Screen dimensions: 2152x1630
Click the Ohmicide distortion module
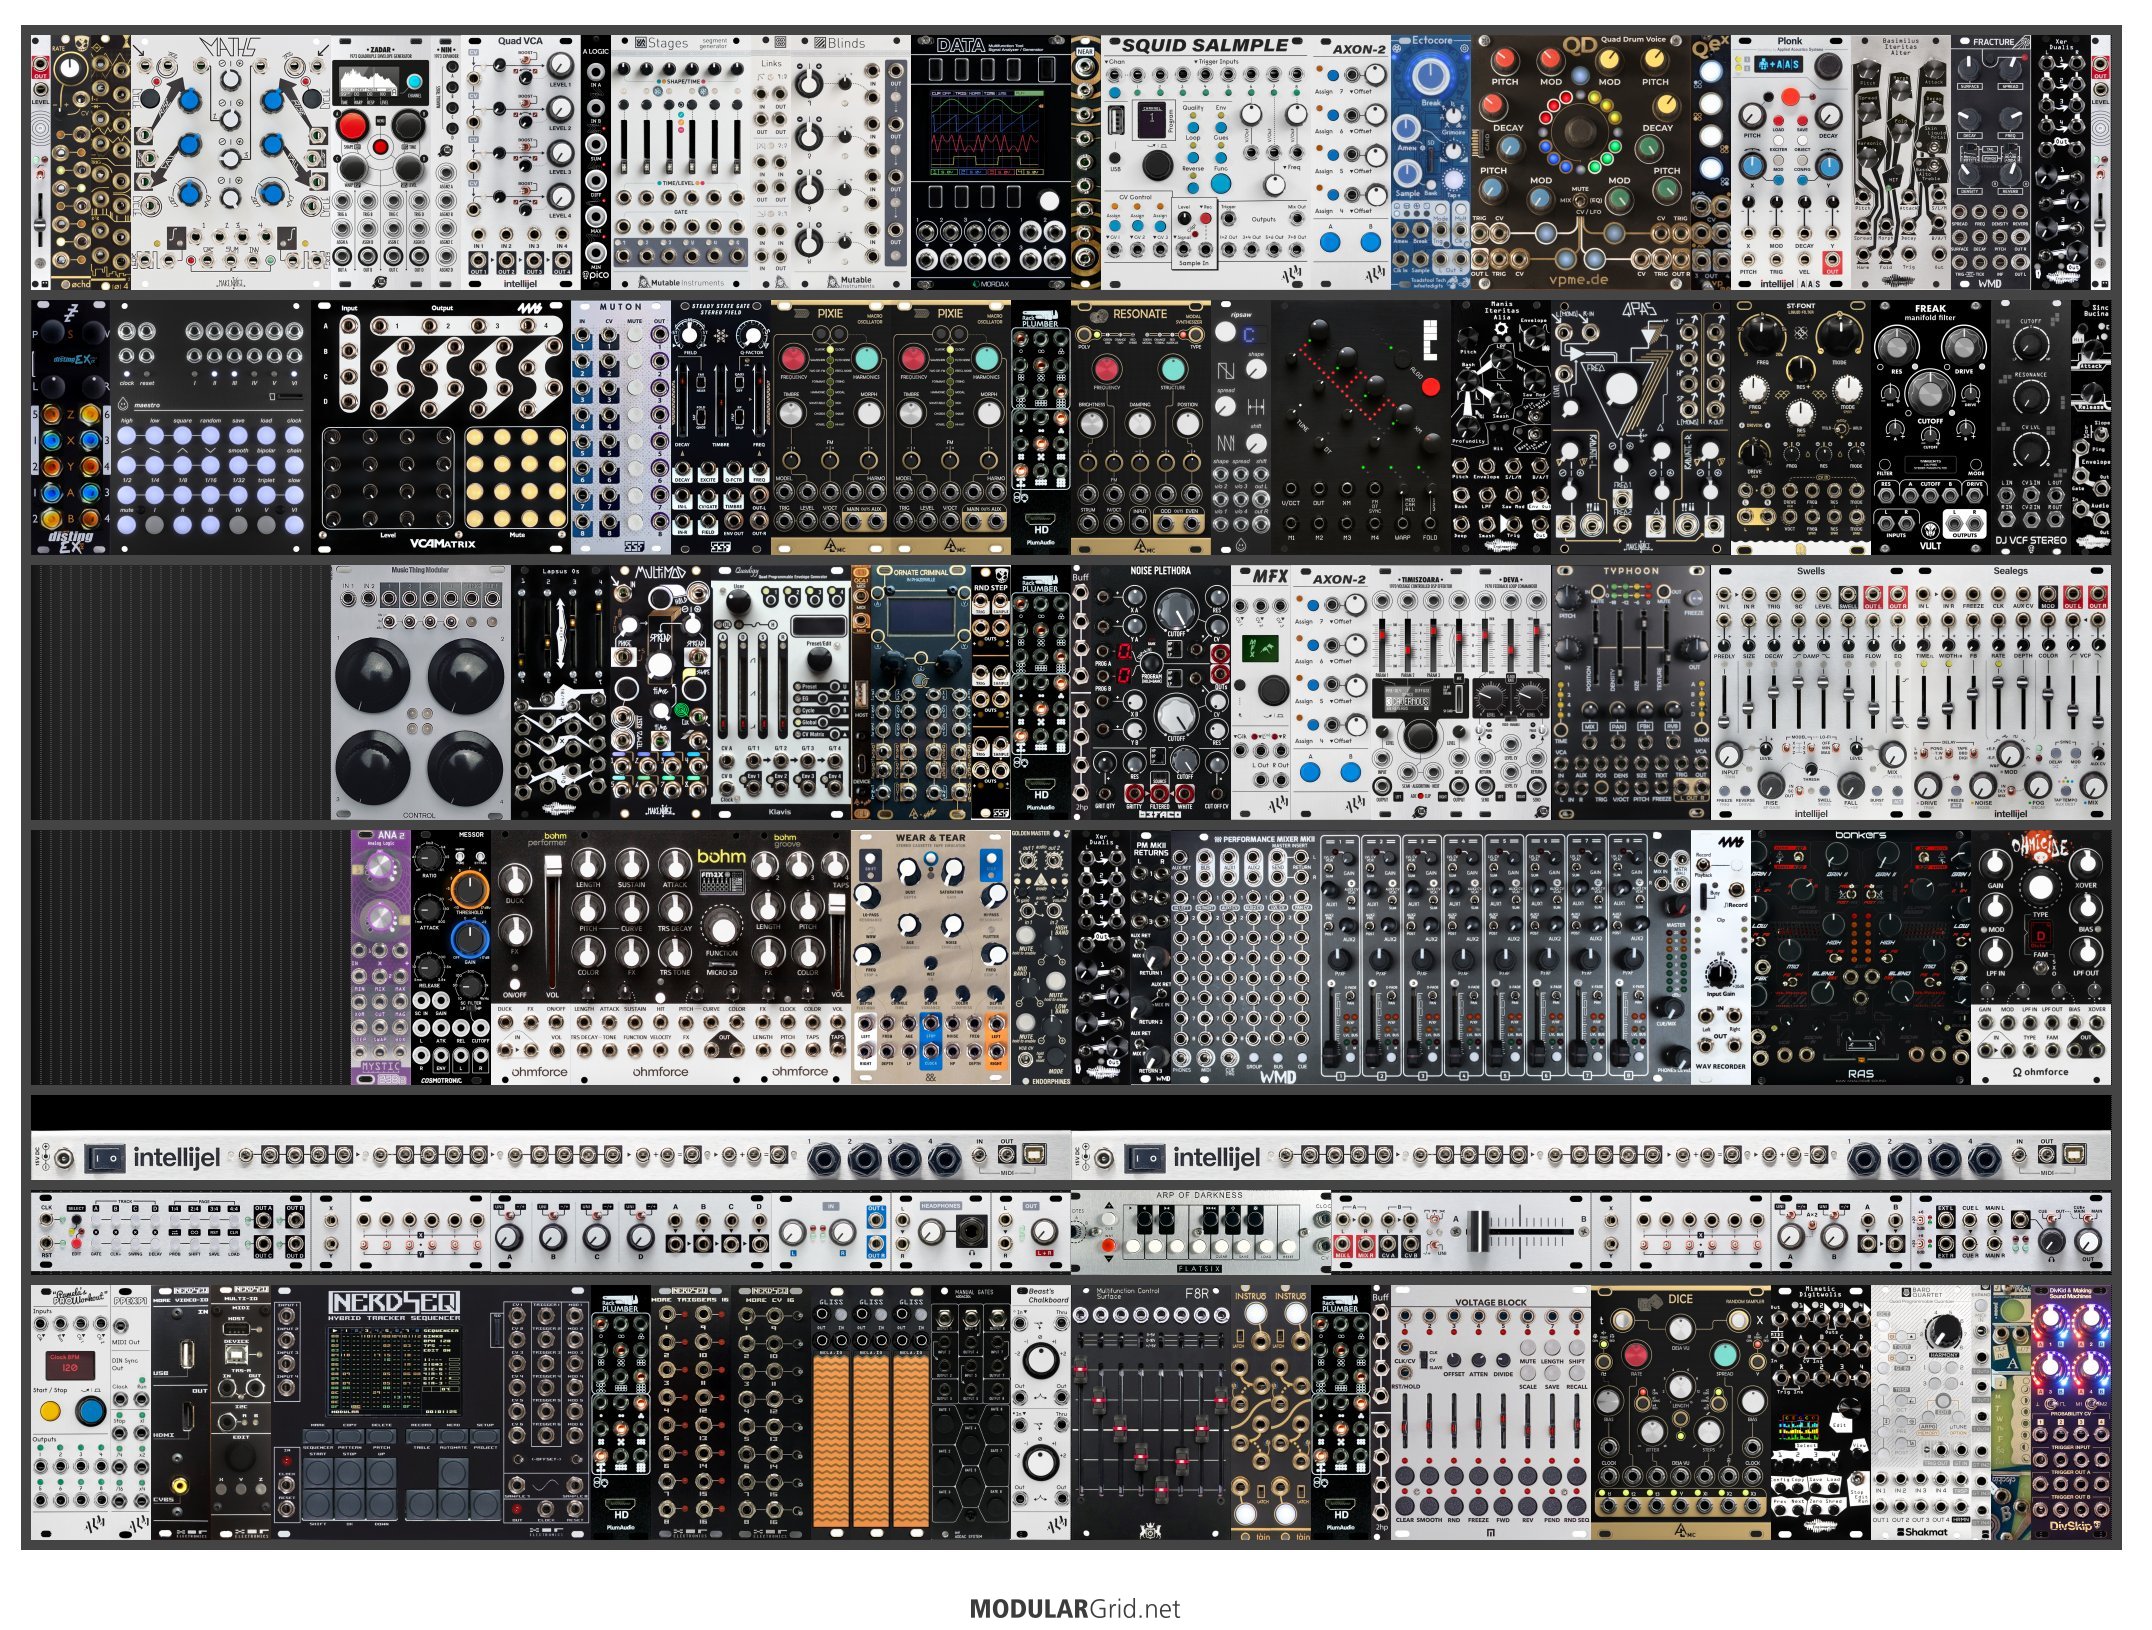point(2040,957)
